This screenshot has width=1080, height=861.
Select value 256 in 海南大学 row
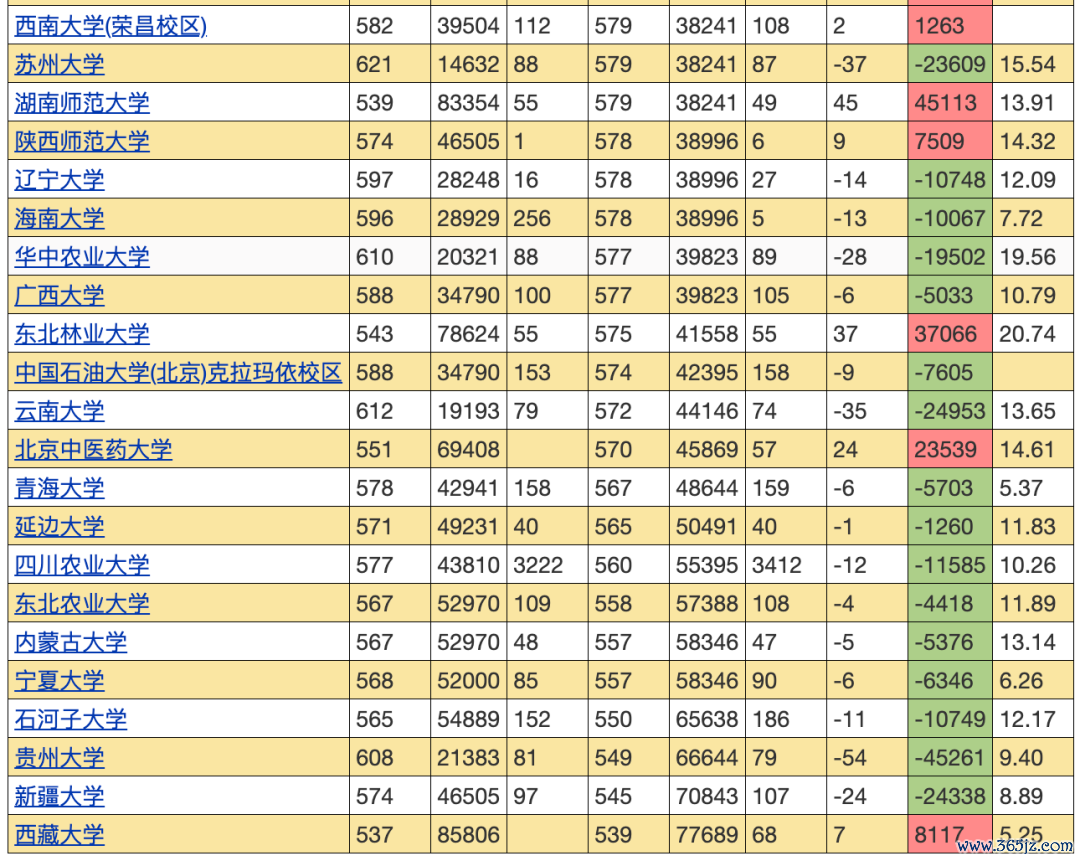coord(532,219)
